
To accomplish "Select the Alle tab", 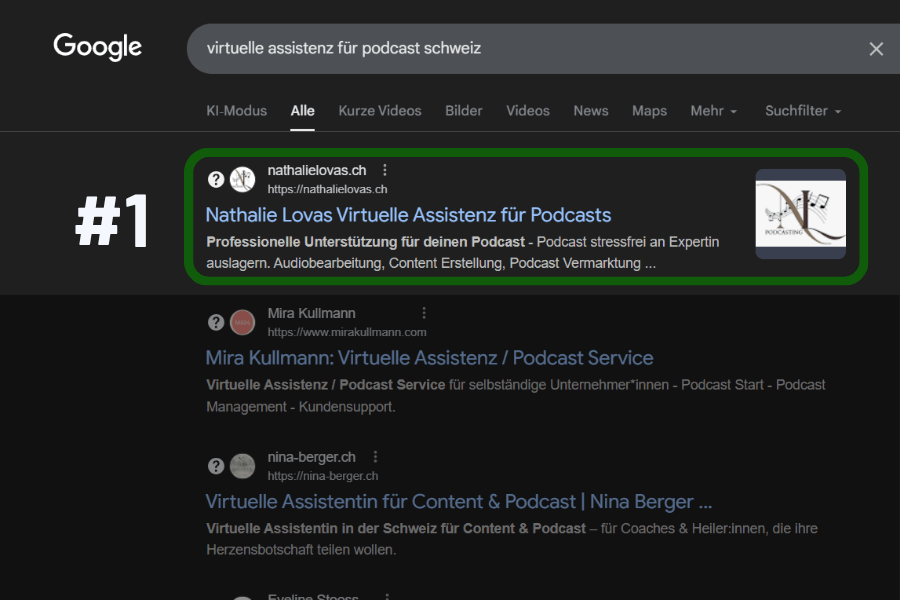I will tap(302, 111).
